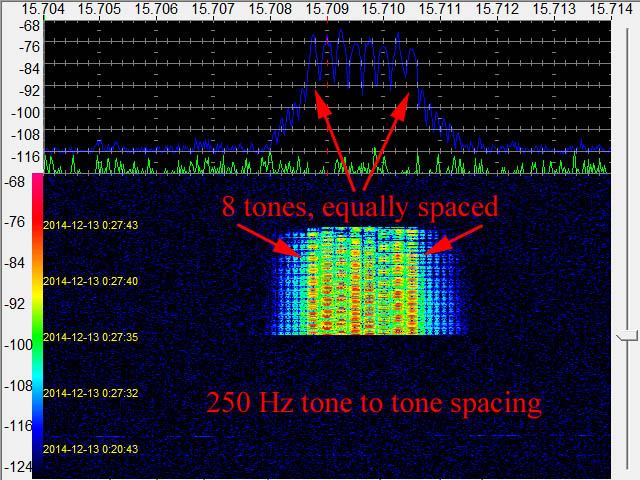640x480 pixels.
Task: Click the 2014-12-13 0:27:35 waterfall timestamp
Action: point(91,337)
